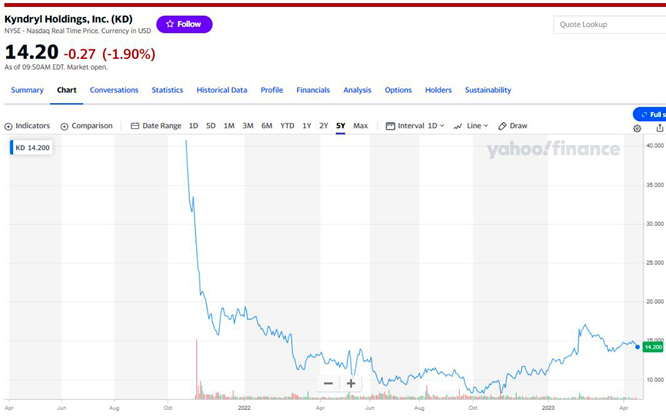Click the Follow star button
This screenshot has height=416, width=666.
point(184,24)
